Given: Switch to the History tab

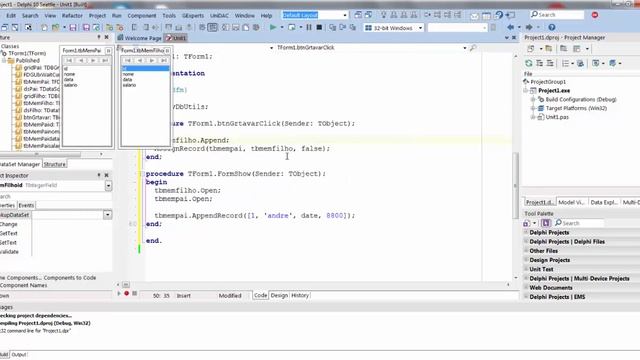Looking at the screenshot, I should pos(300,295).
